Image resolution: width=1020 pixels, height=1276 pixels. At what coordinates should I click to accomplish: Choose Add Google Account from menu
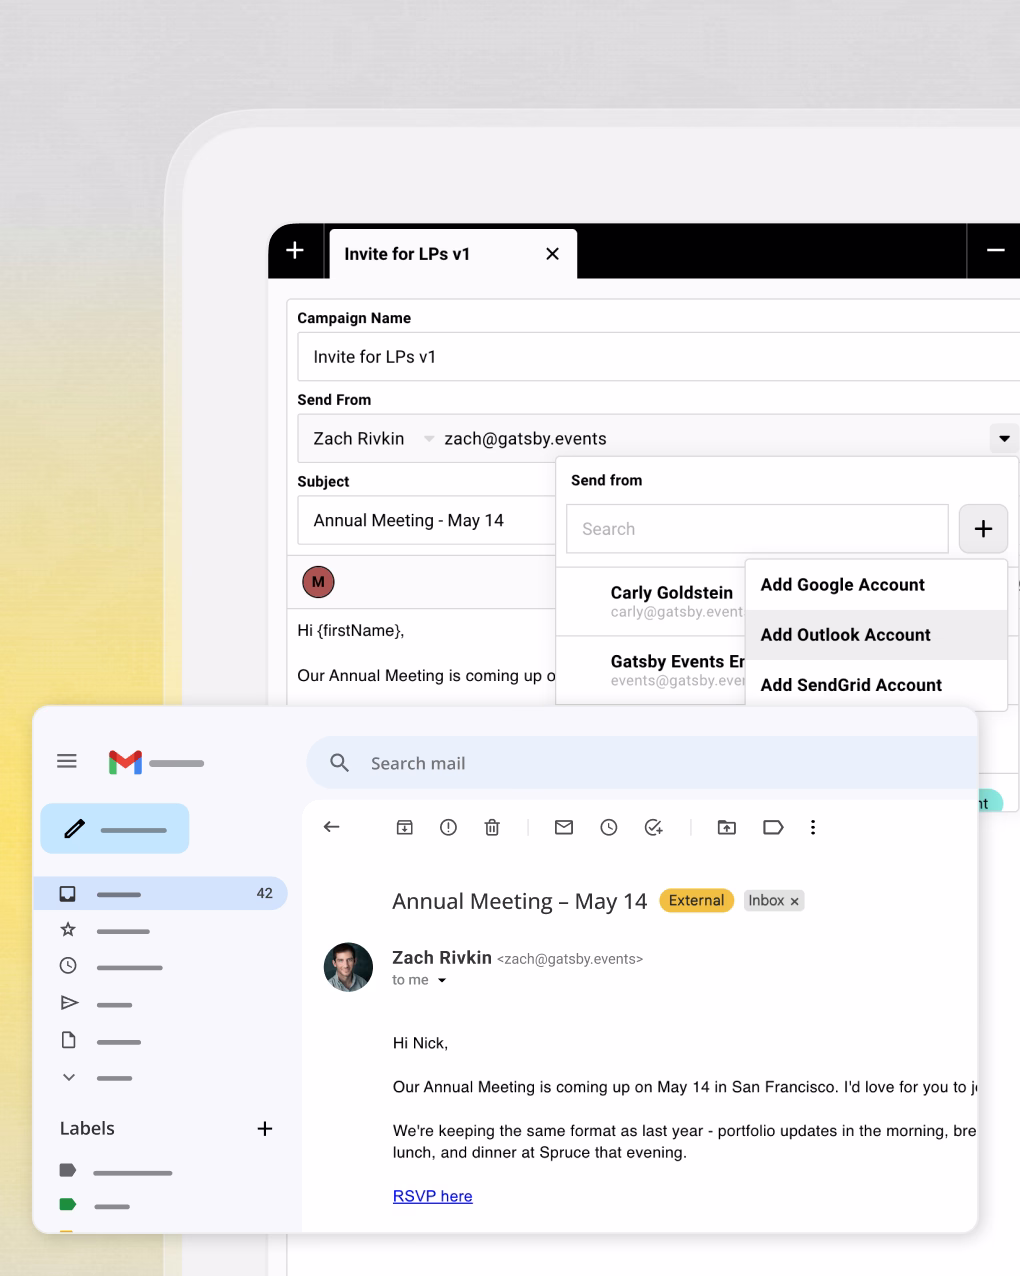[x=842, y=585]
